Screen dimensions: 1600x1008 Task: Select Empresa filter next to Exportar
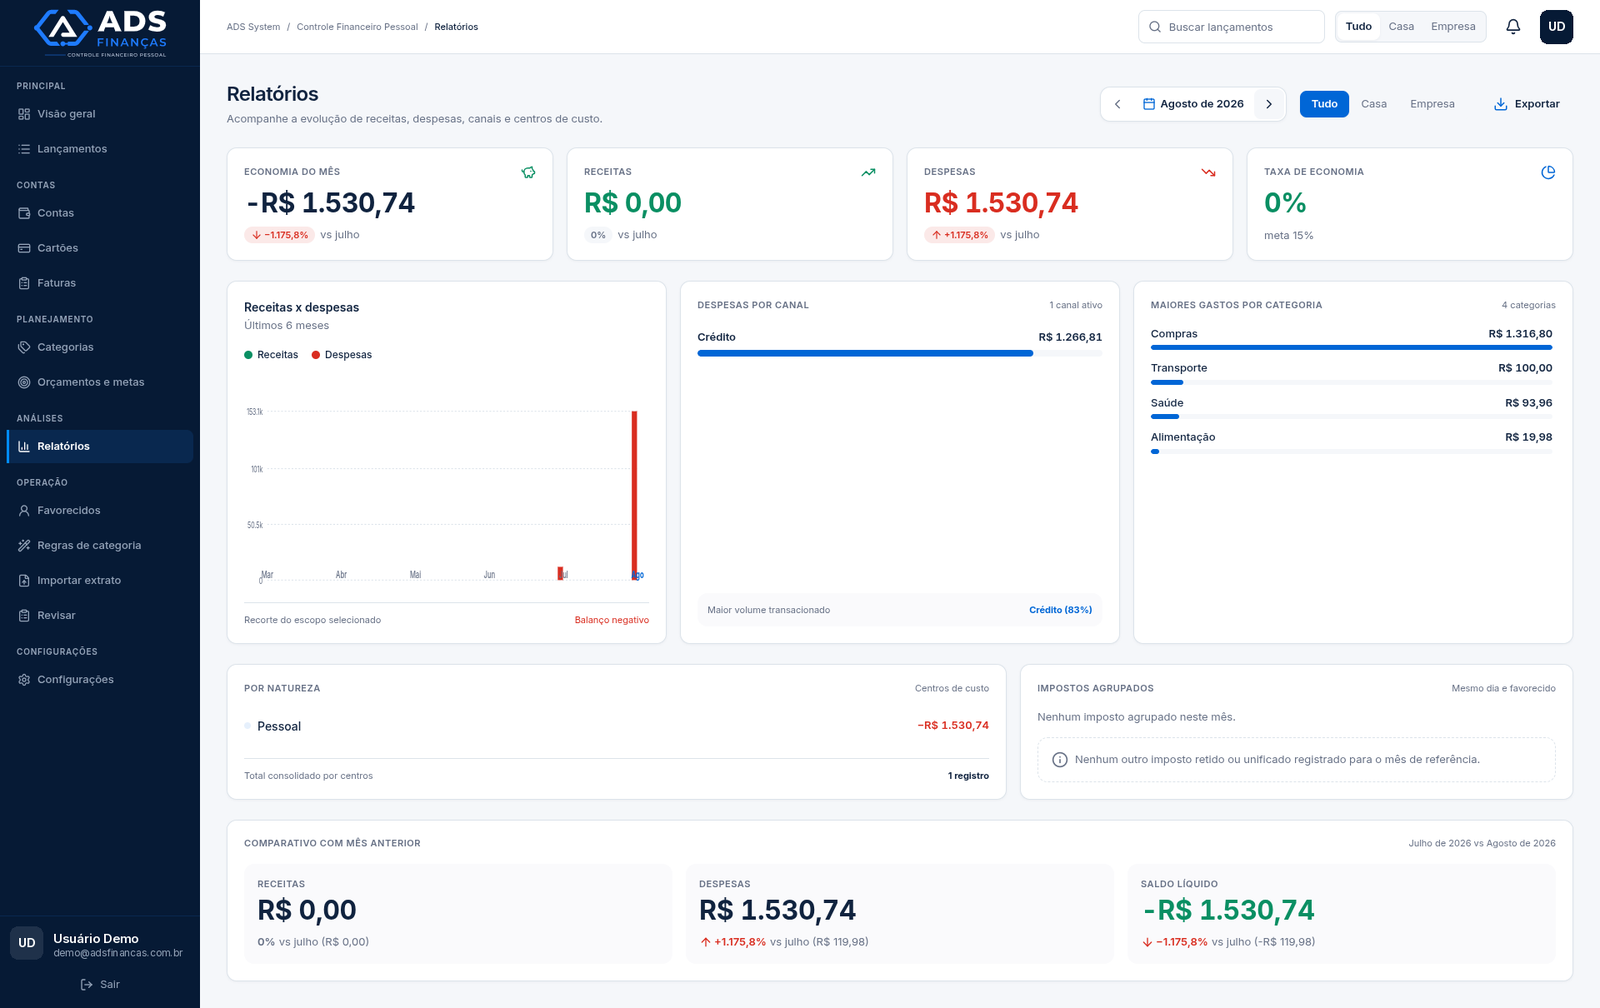click(1432, 104)
